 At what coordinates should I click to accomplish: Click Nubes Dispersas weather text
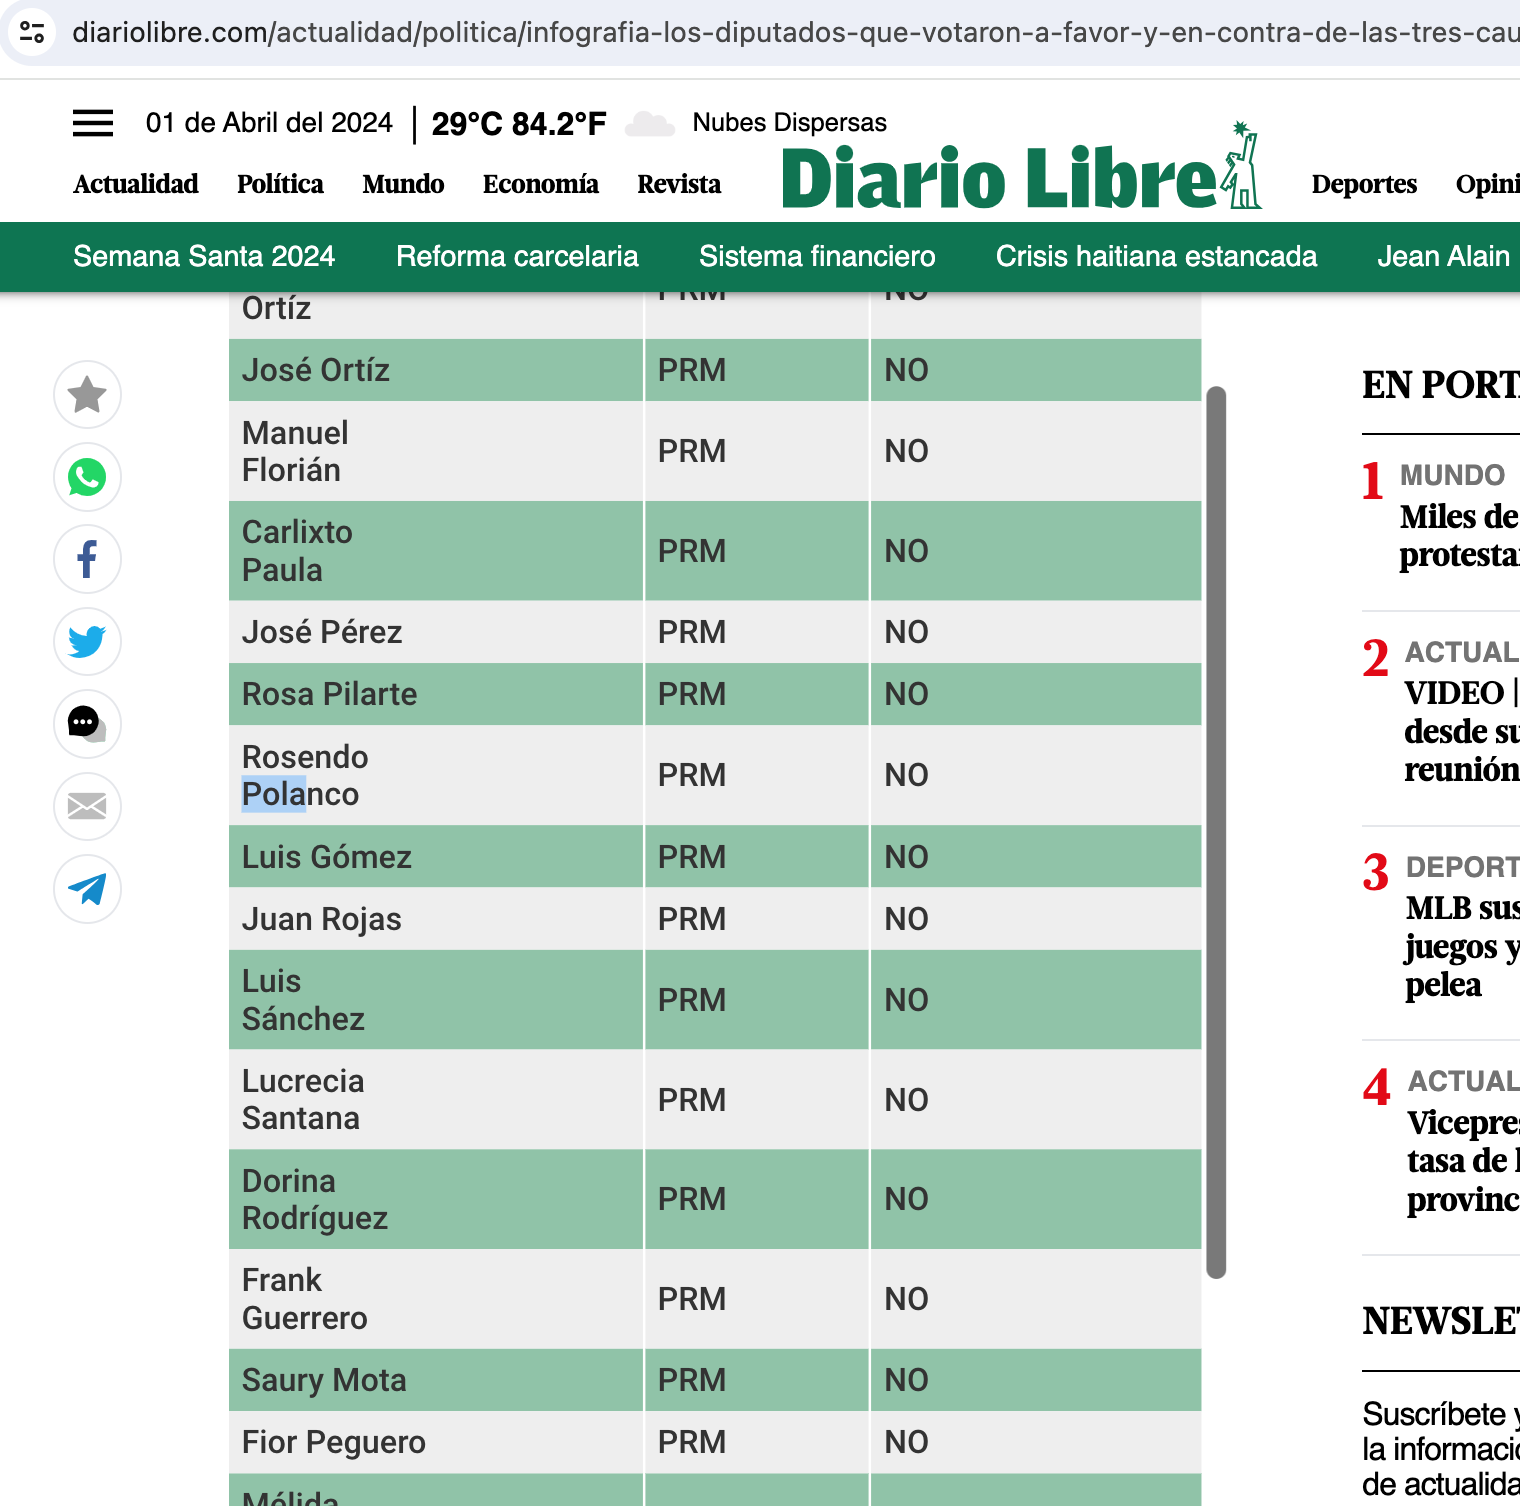click(789, 122)
